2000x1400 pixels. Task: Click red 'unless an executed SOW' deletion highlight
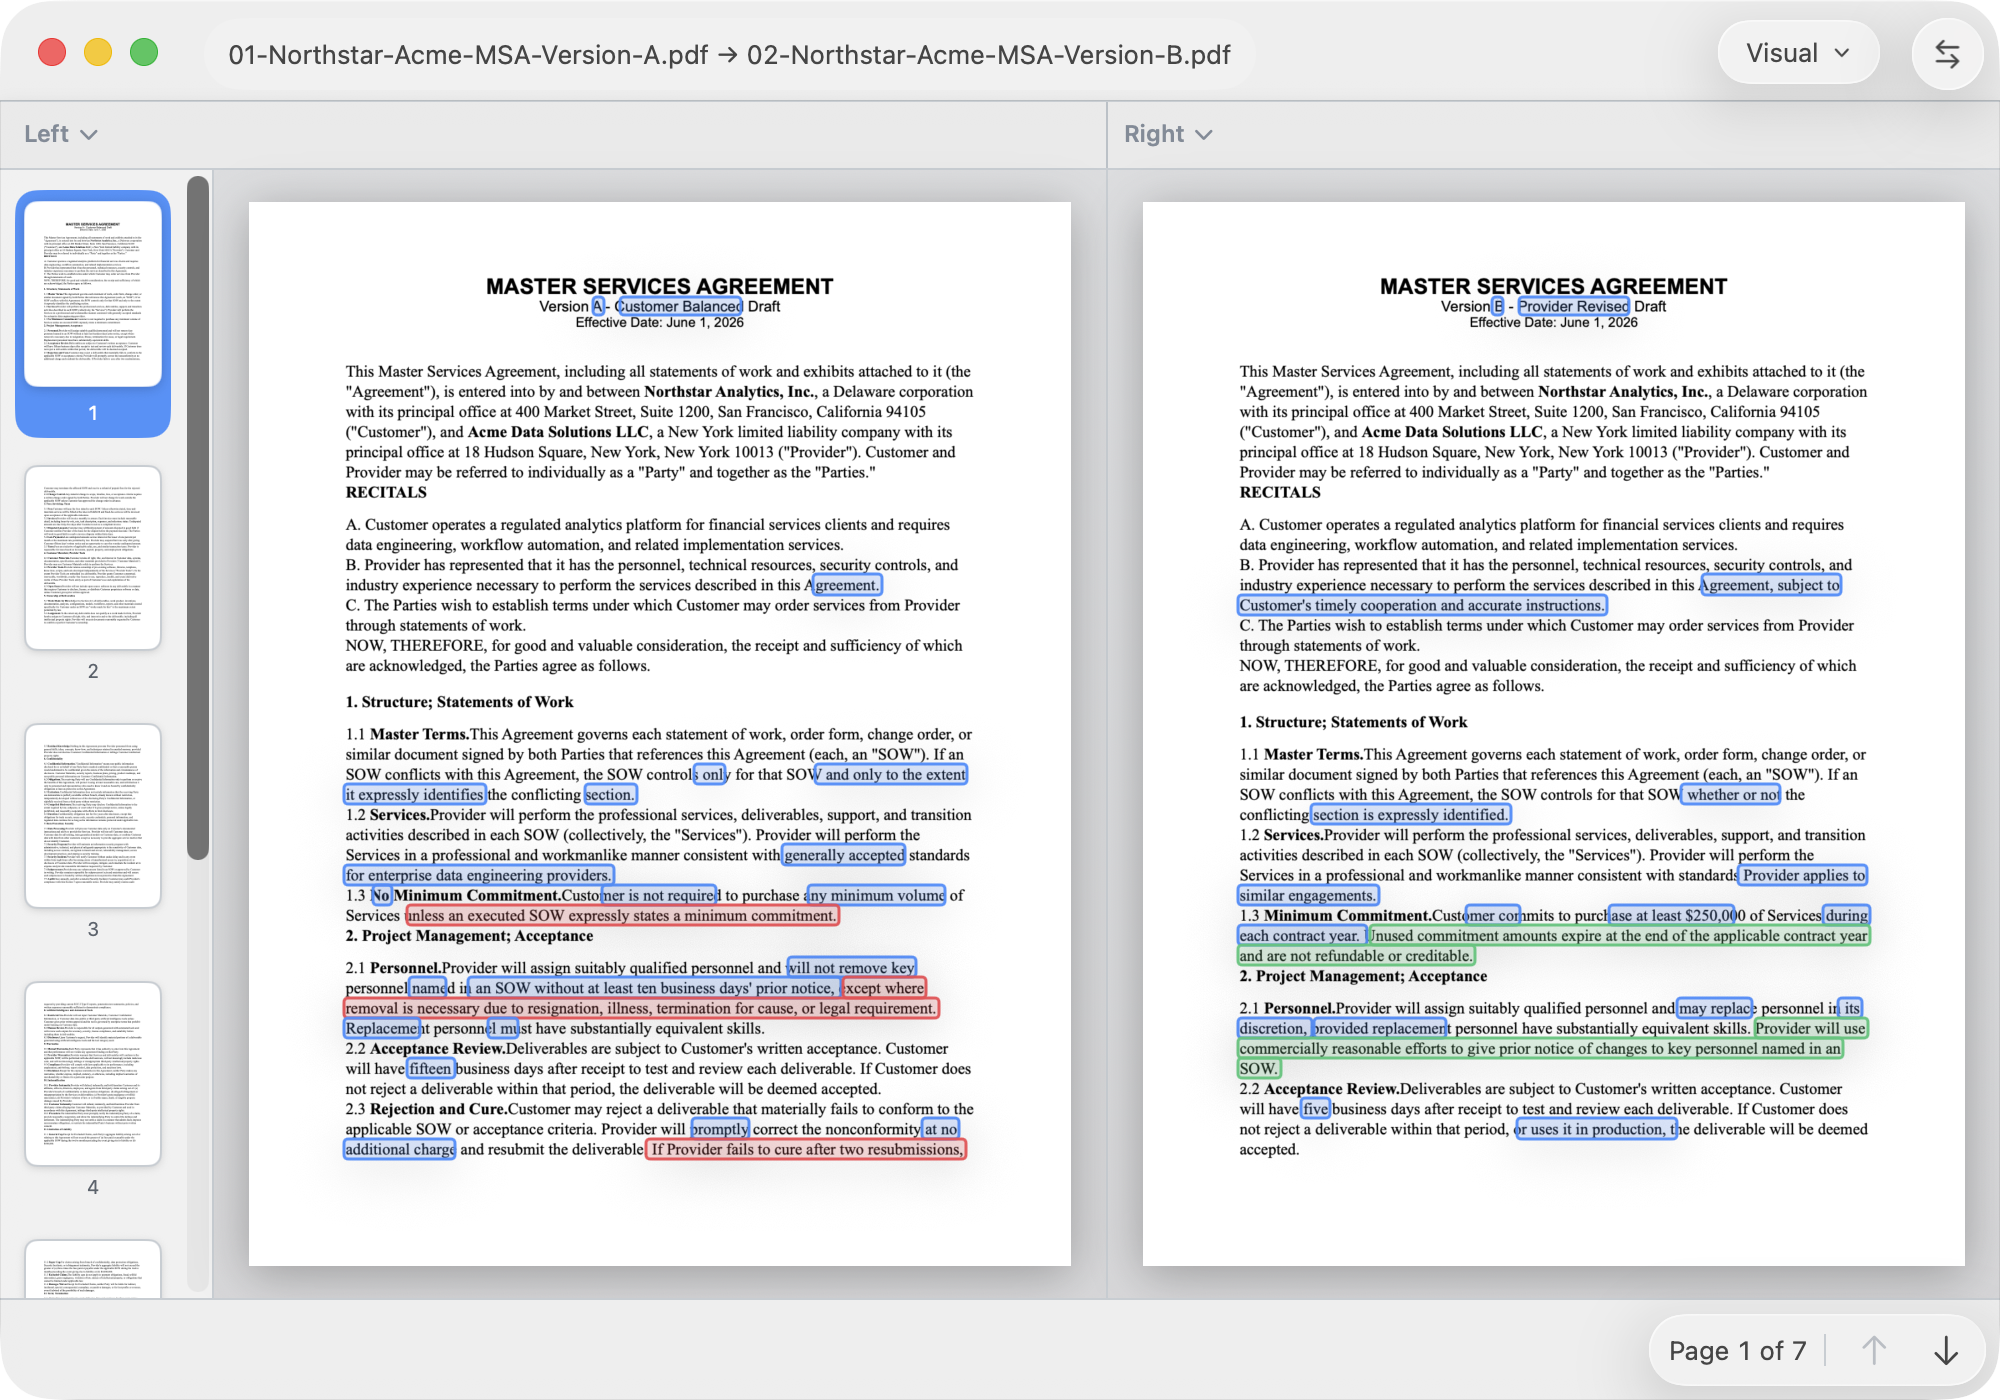622,915
